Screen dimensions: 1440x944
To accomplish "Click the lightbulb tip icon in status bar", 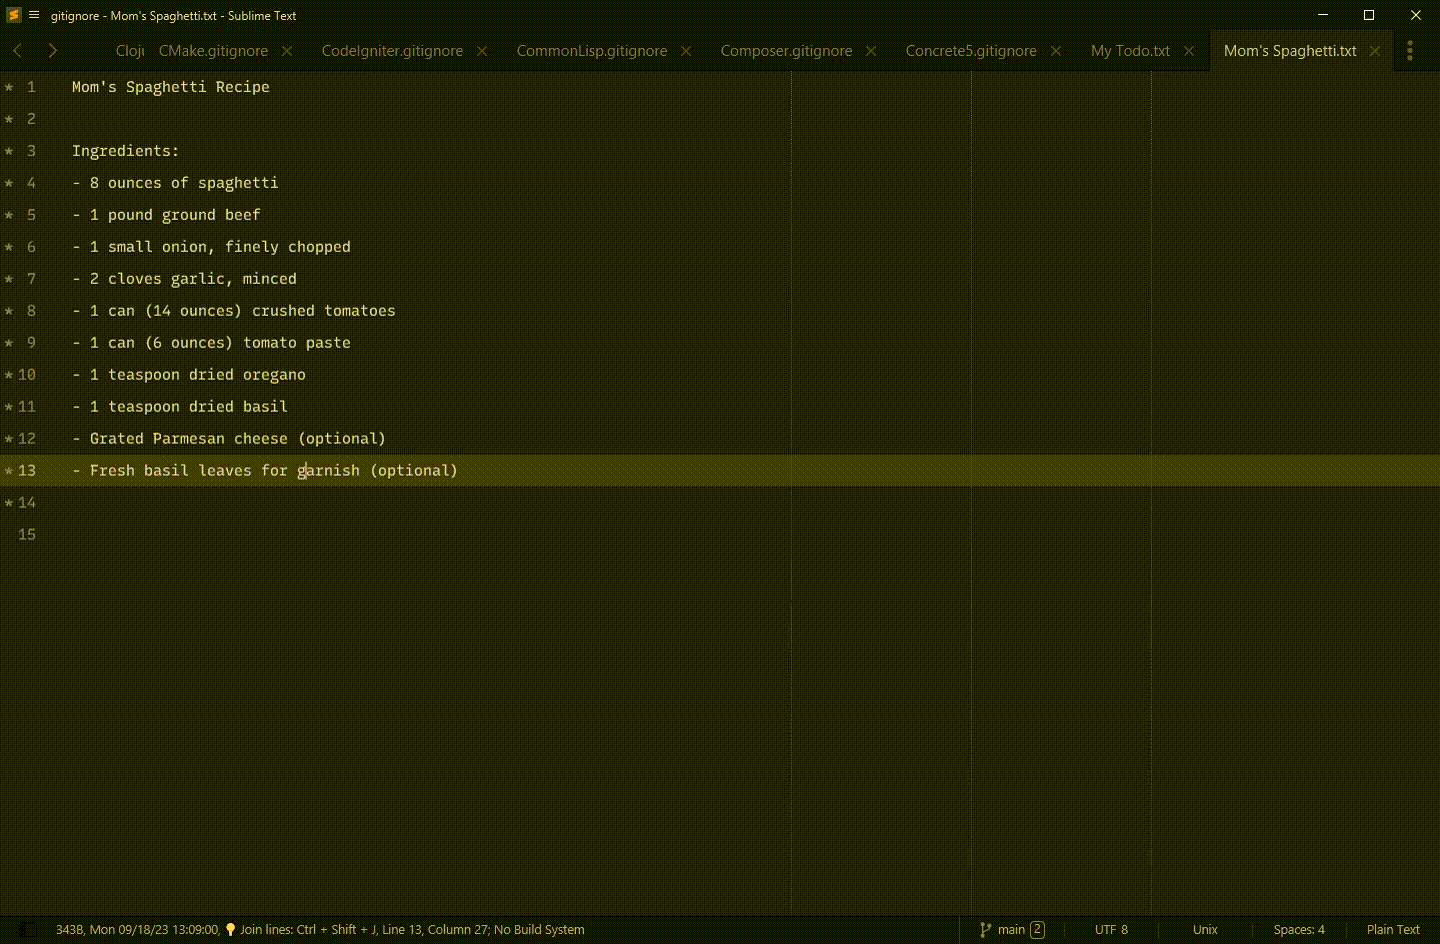I will 230,930.
